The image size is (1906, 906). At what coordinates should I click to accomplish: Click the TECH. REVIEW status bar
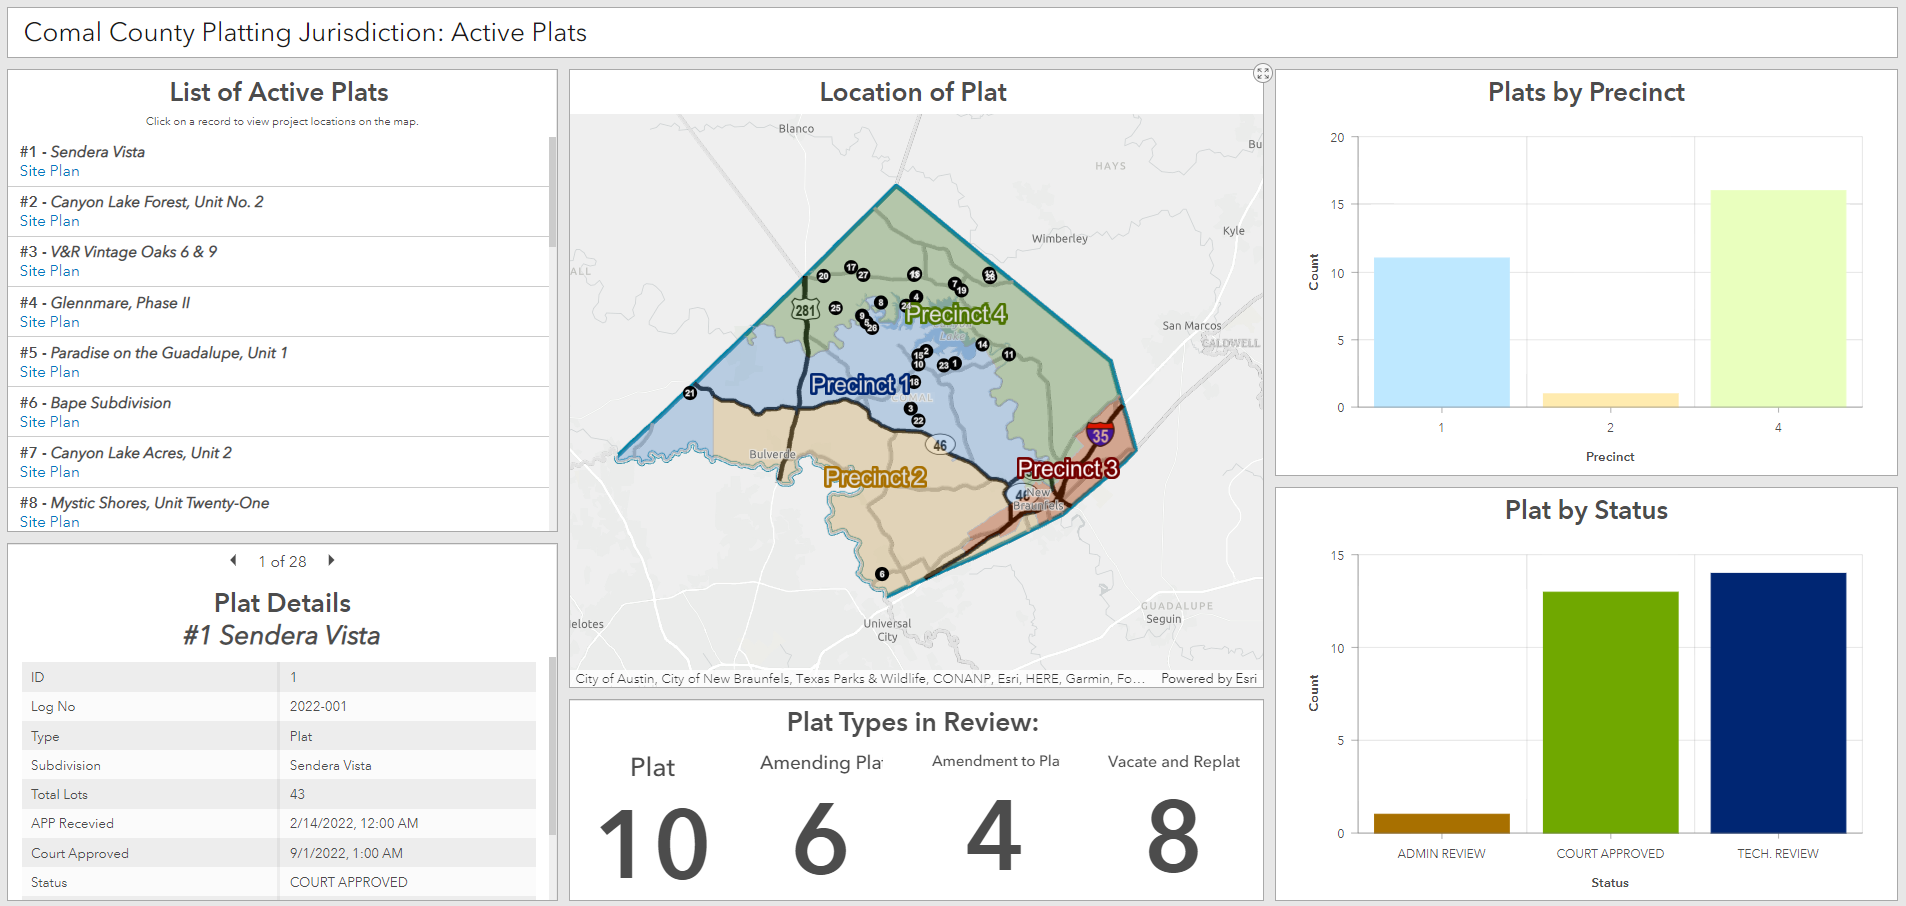point(1777,702)
